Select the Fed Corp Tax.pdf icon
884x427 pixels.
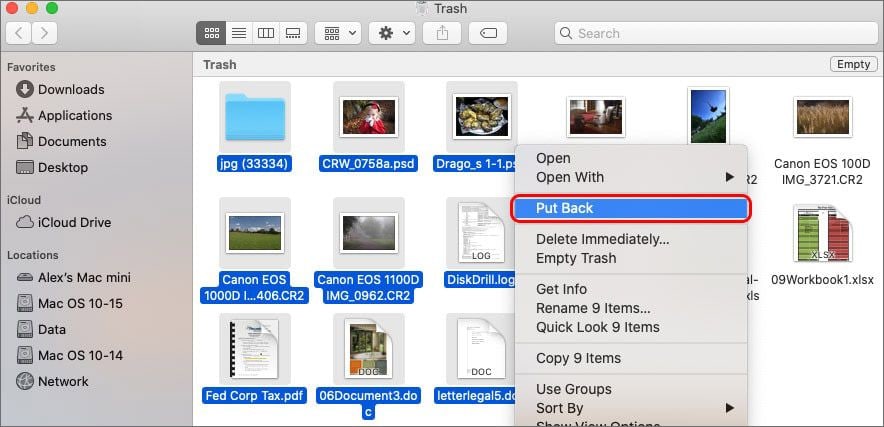(x=255, y=349)
